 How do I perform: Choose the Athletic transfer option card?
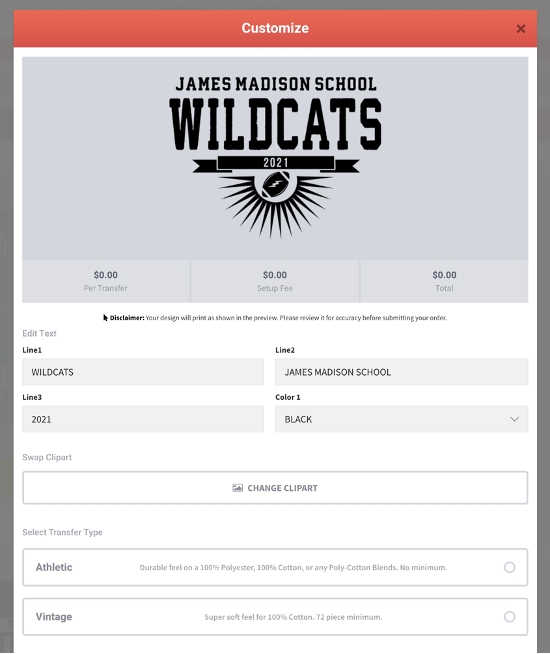pyautogui.click(x=275, y=567)
